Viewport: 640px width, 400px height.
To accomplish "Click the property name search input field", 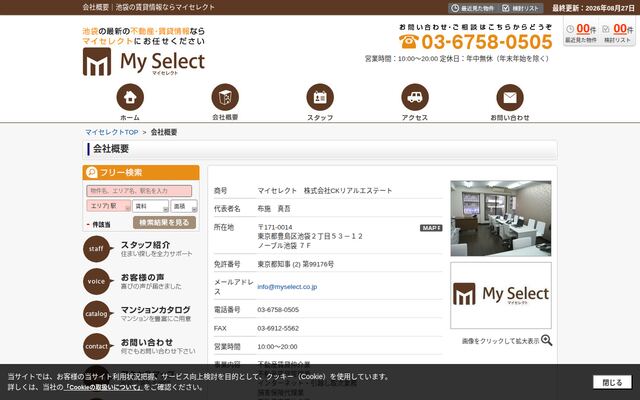I will click(139, 191).
